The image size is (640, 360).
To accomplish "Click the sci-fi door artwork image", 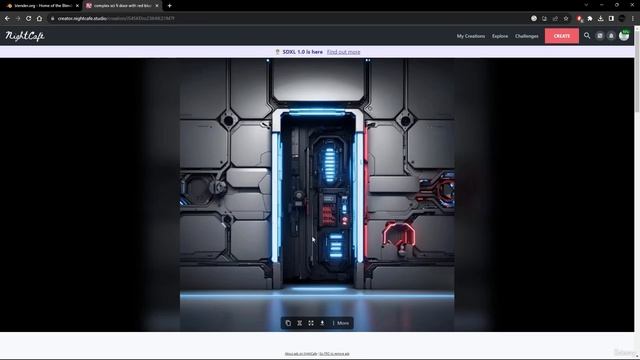I will (317, 195).
